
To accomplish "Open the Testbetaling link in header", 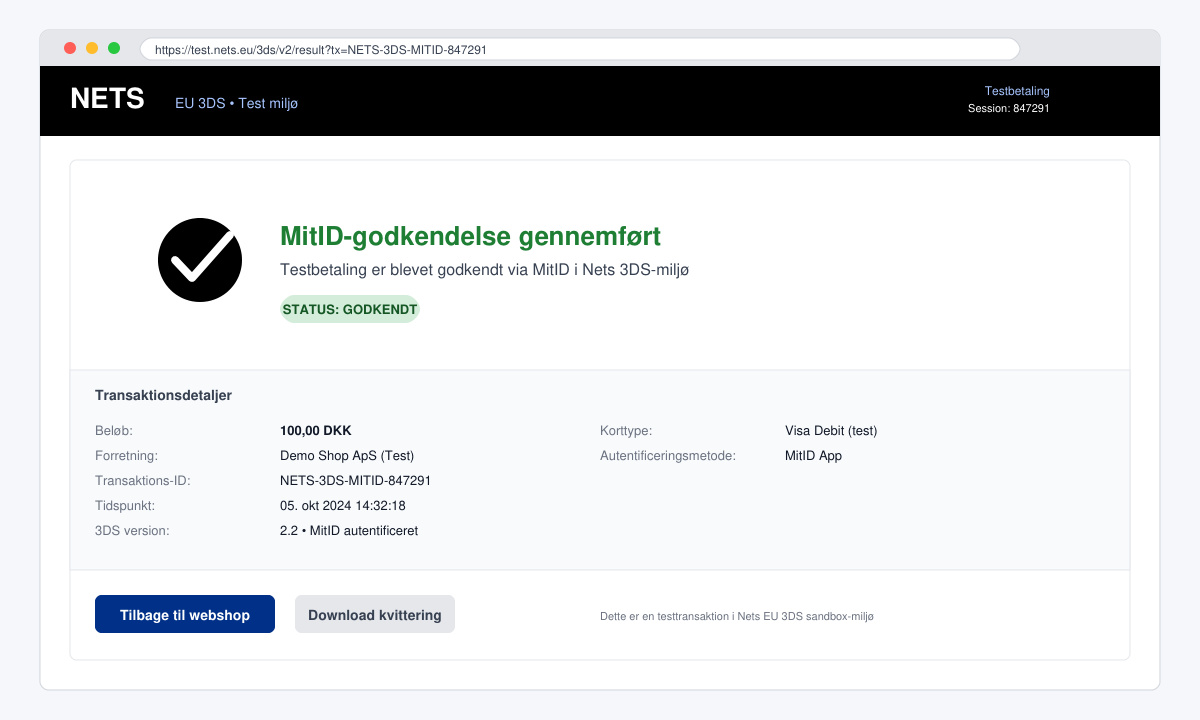I will [x=1017, y=91].
